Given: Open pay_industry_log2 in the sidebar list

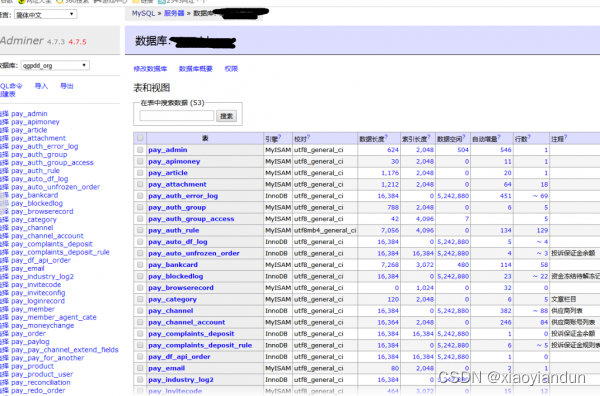Looking at the screenshot, I should coord(42,277).
